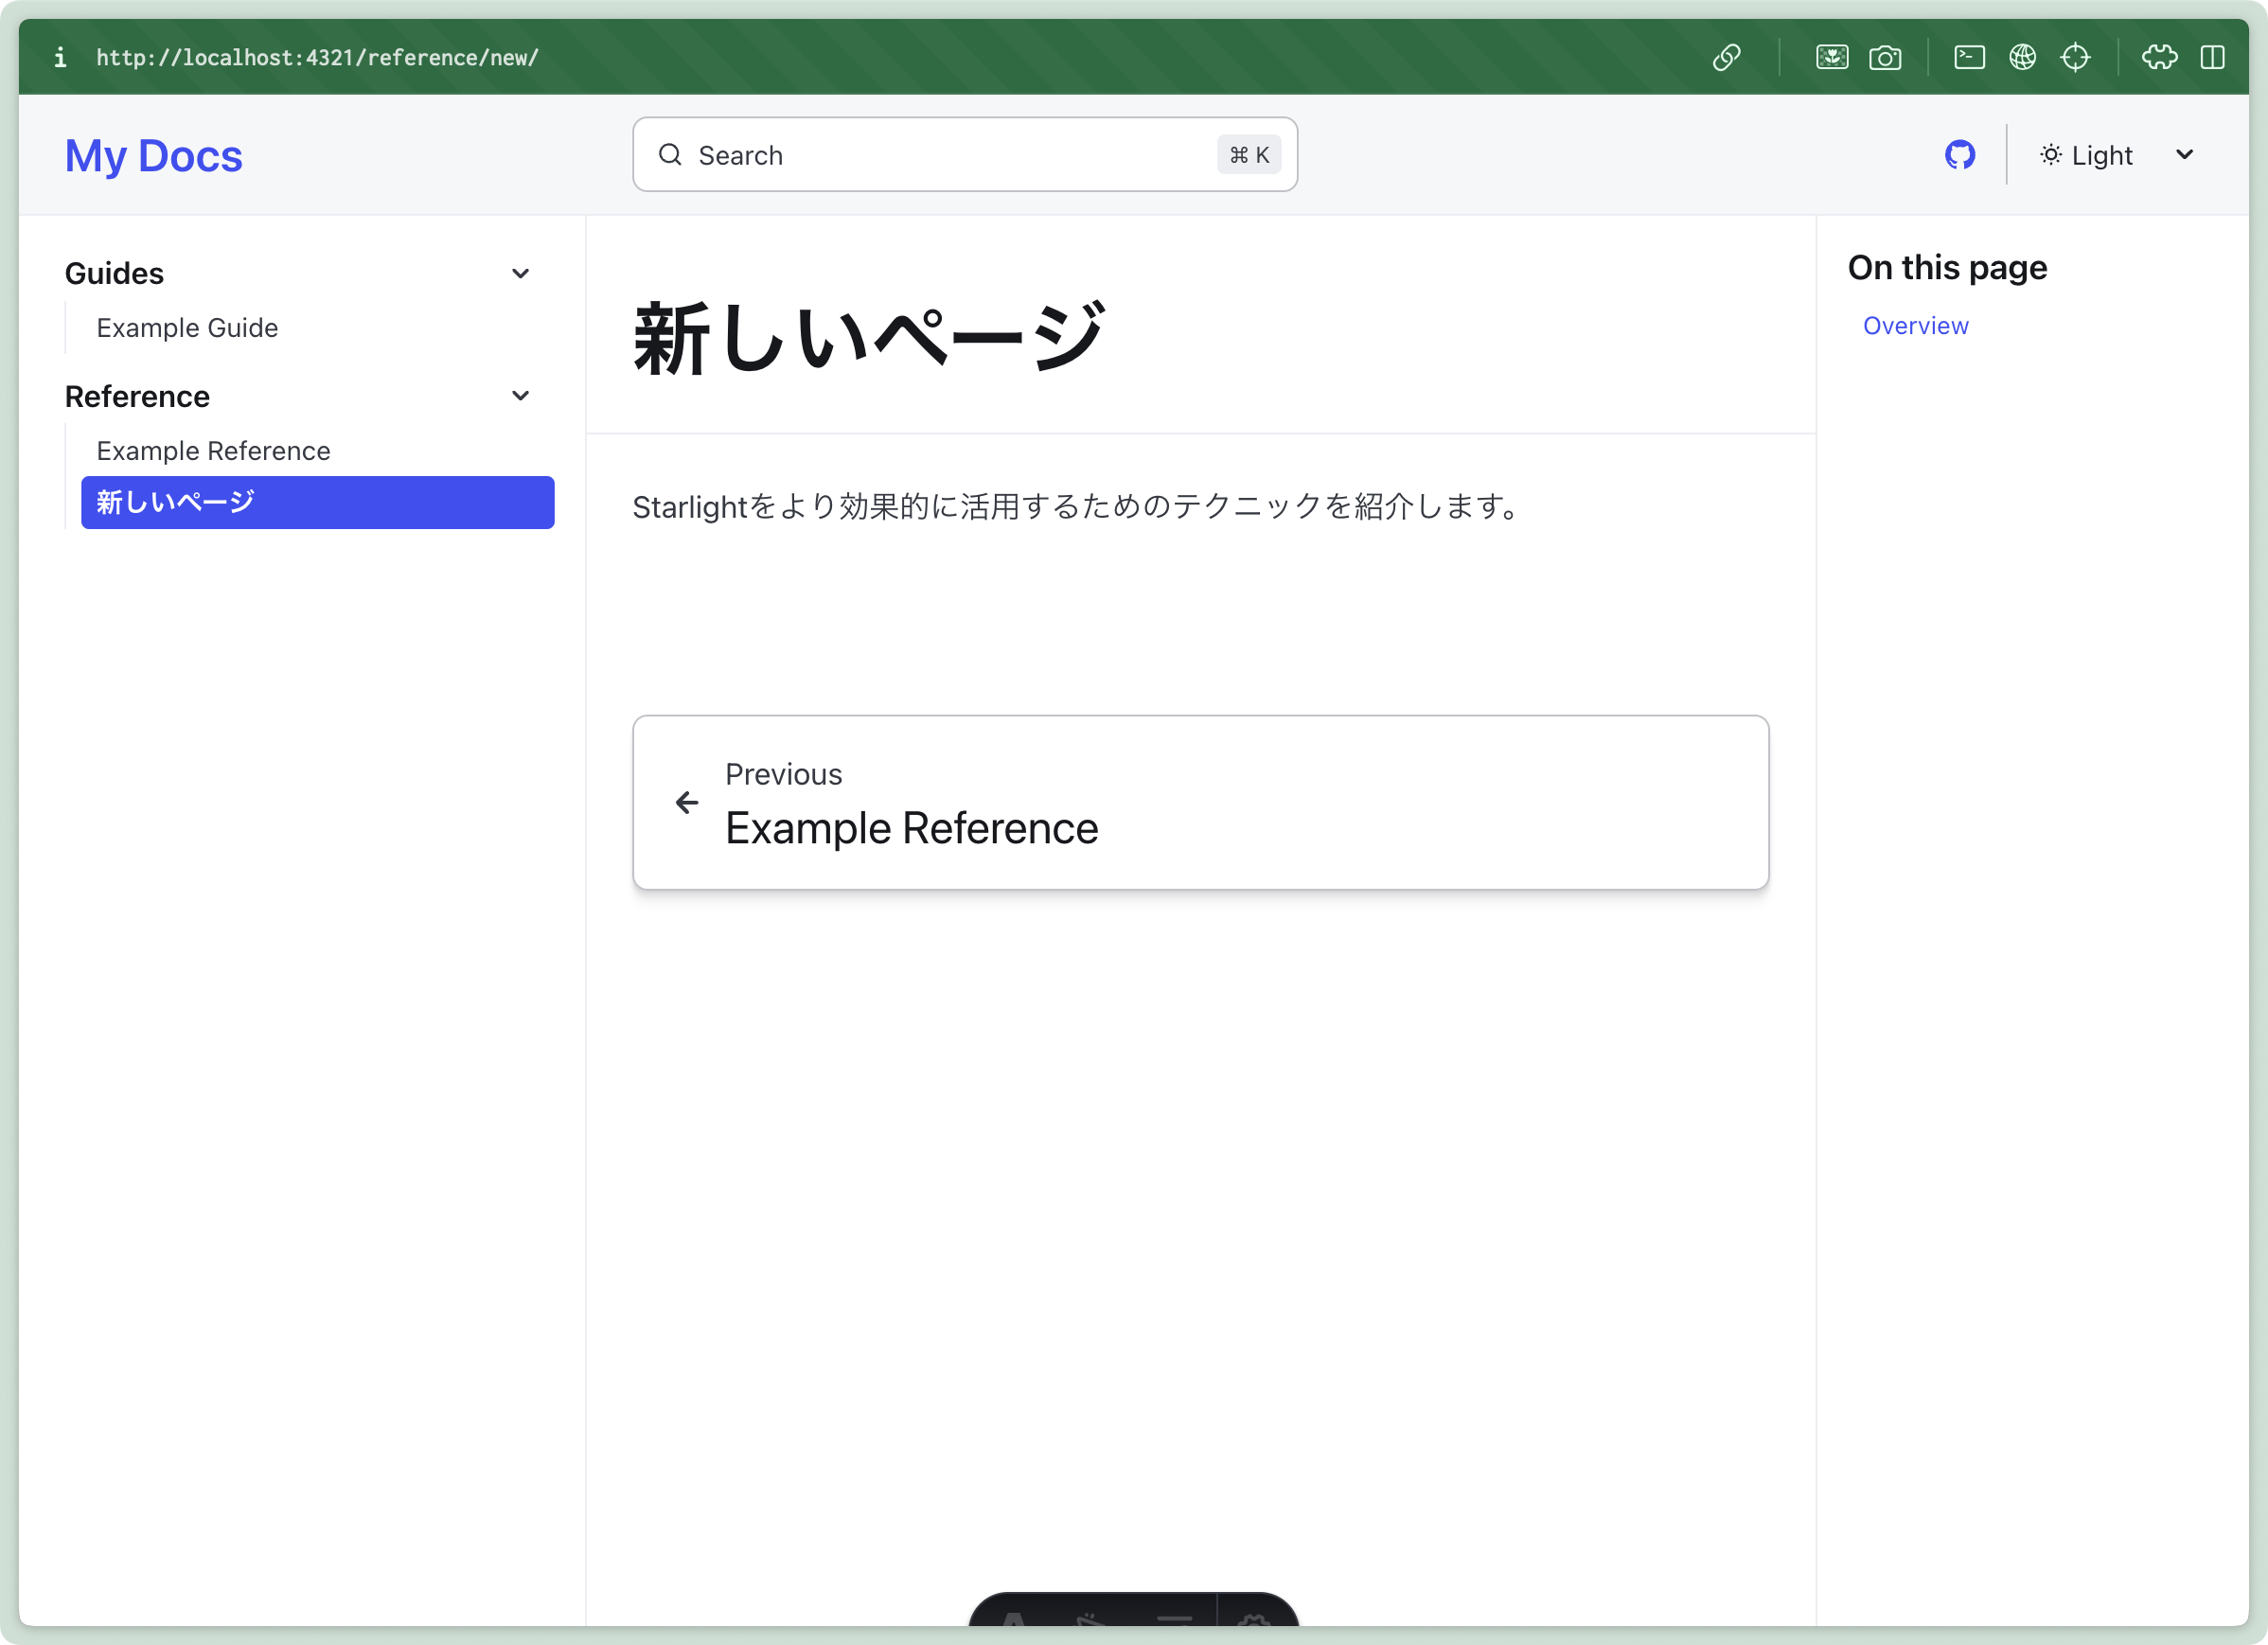Open the terminal console icon
Image resolution: width=2268 pixels, height=1645 pixels.
[1969, 57]
